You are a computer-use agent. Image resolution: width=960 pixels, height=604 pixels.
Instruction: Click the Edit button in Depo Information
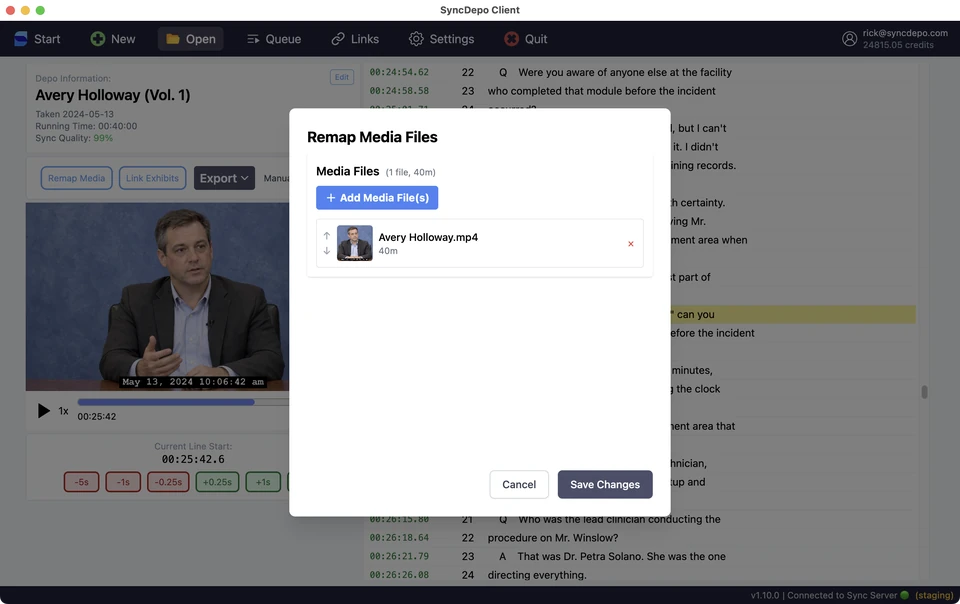pyautogui.click(x=342, y=77)
